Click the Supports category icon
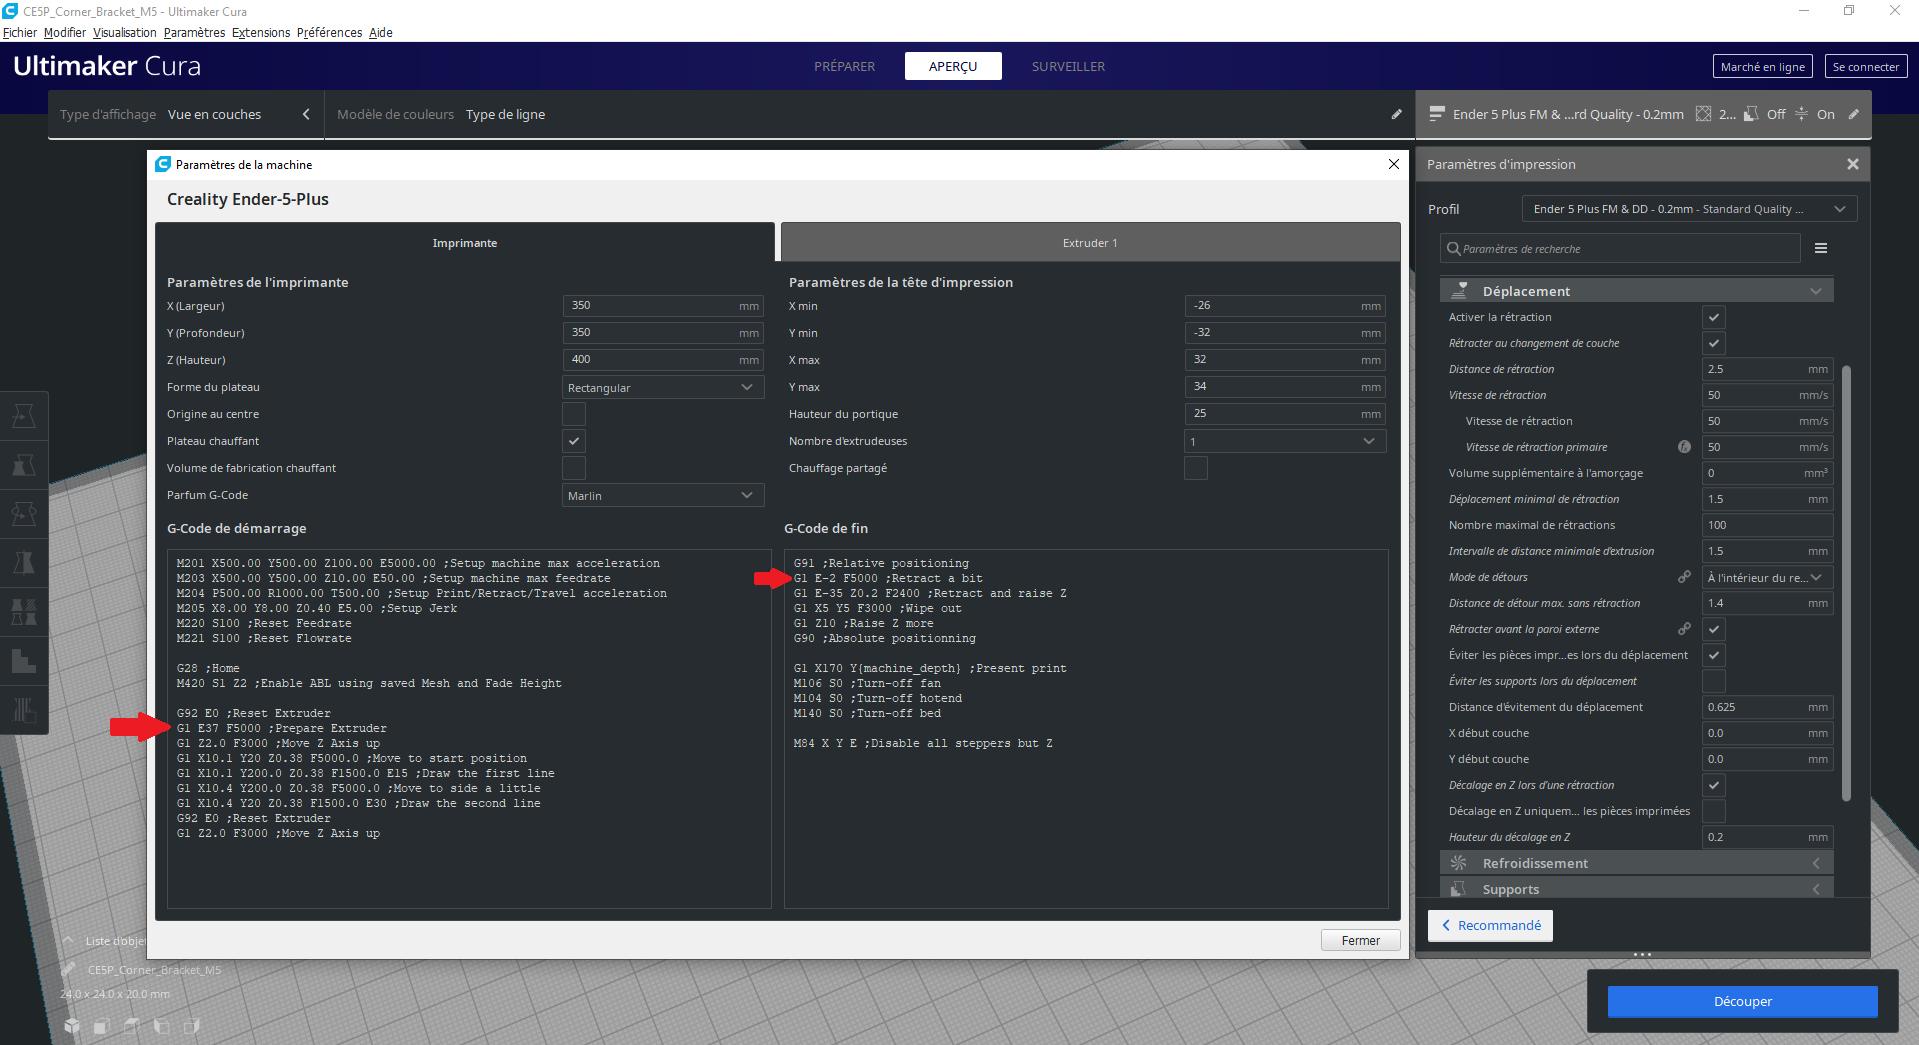1919x1045 pixels. click(x=1458, y=889)
